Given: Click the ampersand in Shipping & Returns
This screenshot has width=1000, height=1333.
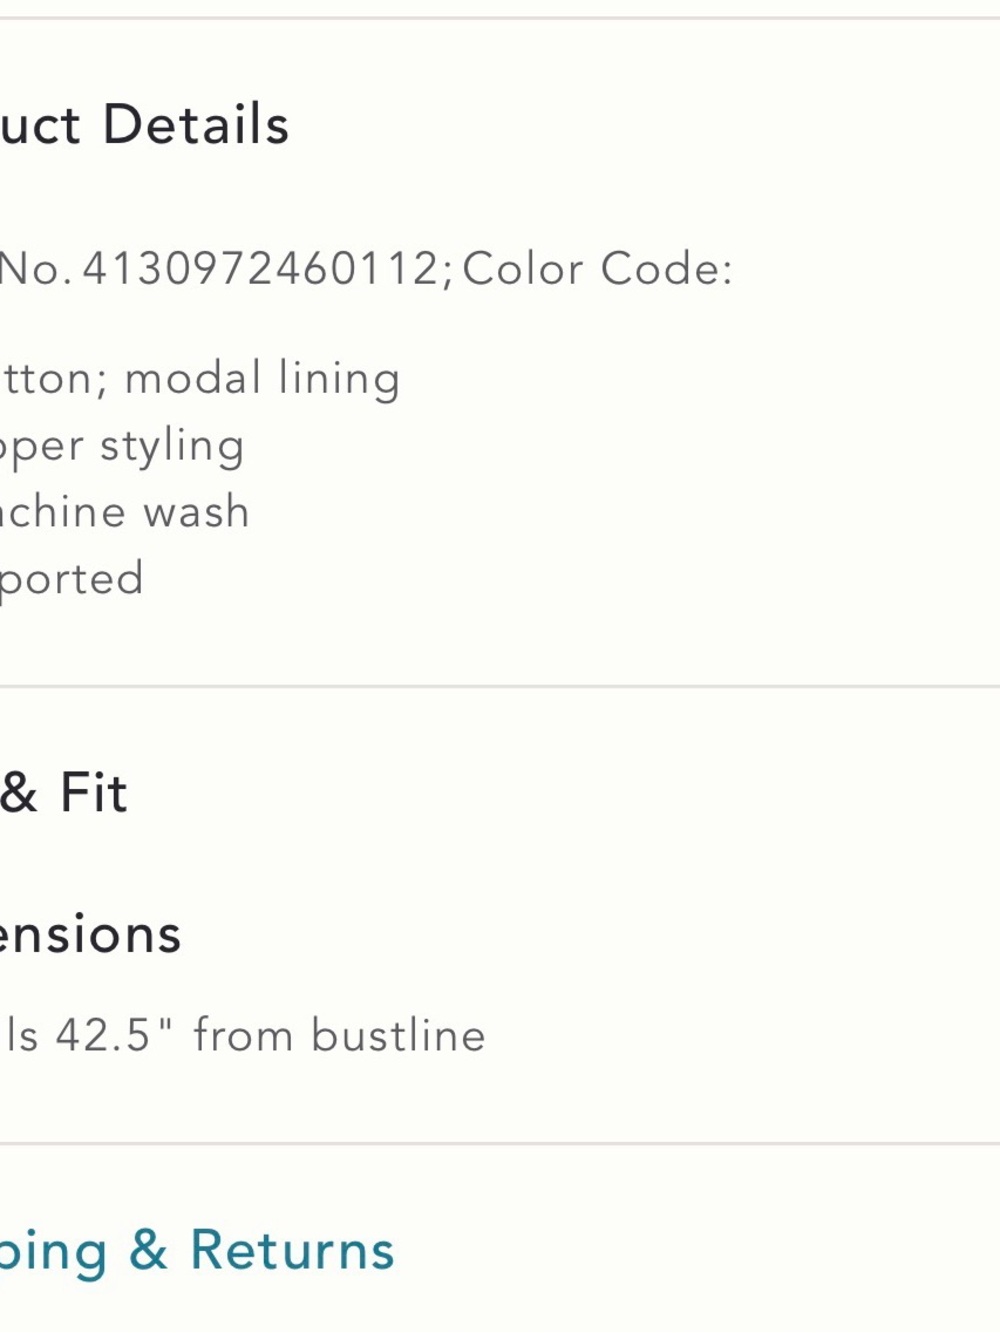Looking at the screenshot, I should click(148, 1251).
